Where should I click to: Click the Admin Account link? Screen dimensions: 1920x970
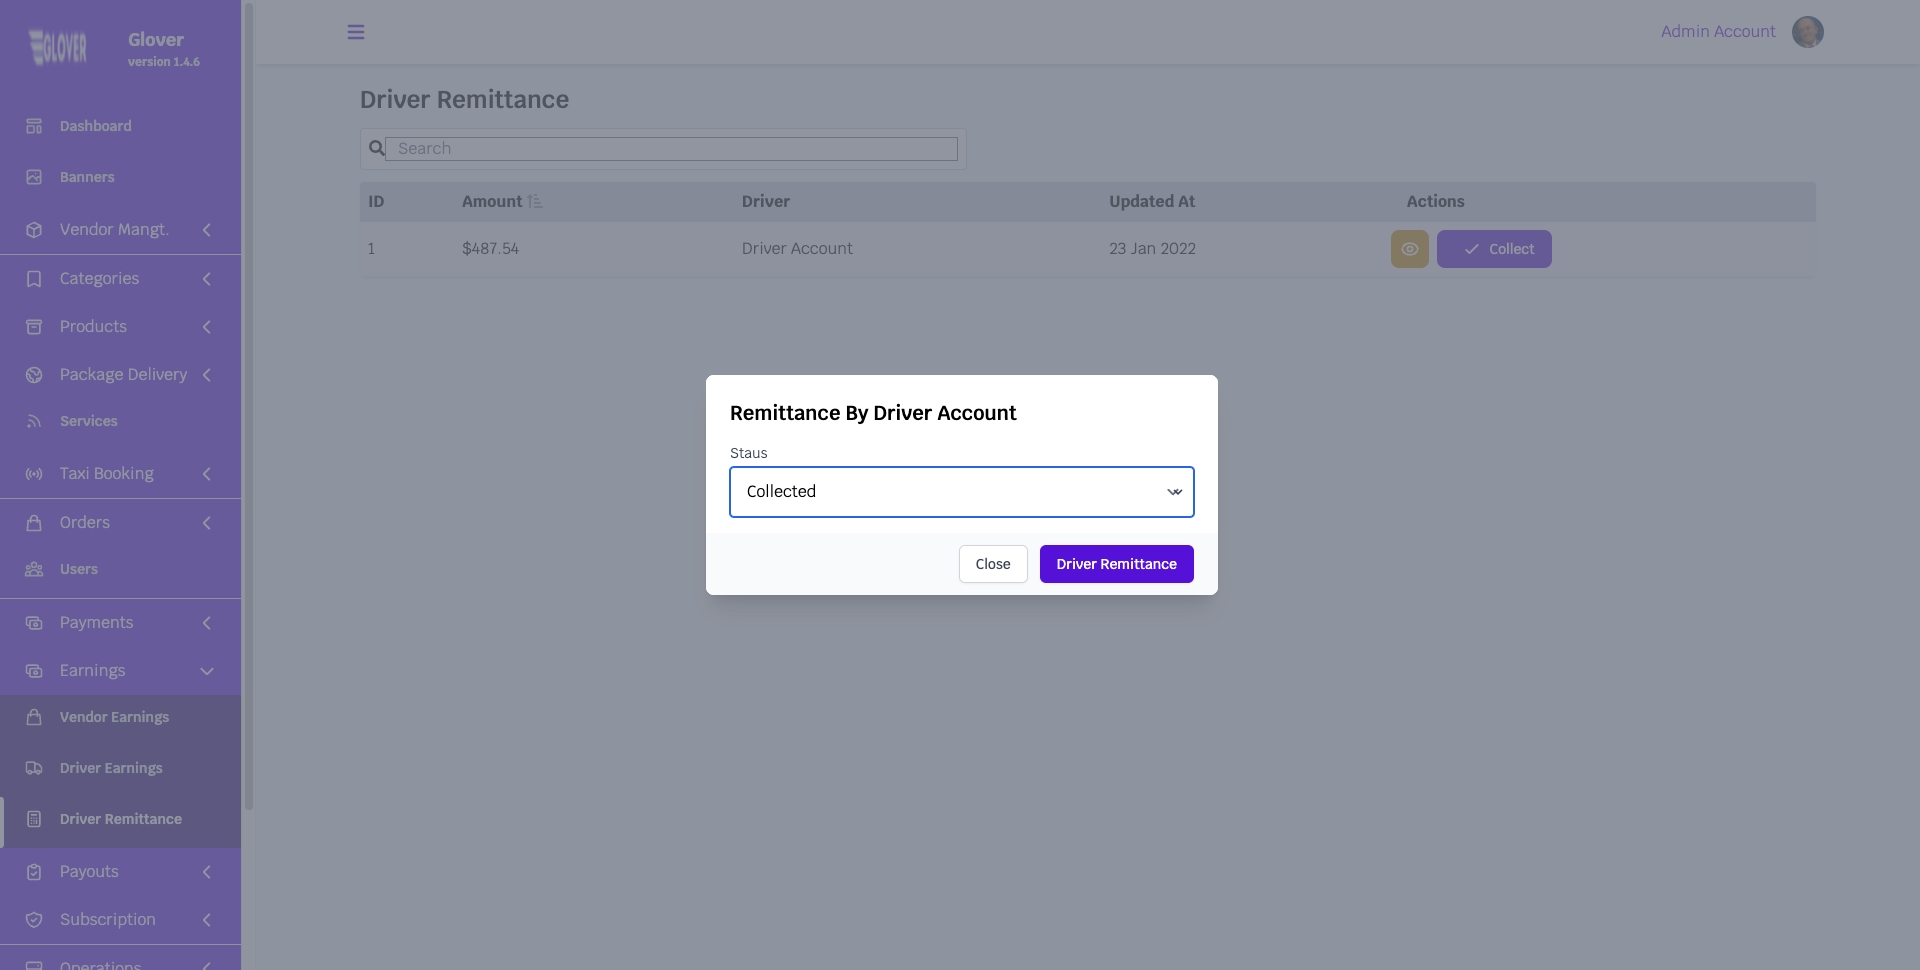pos(1717,32)
